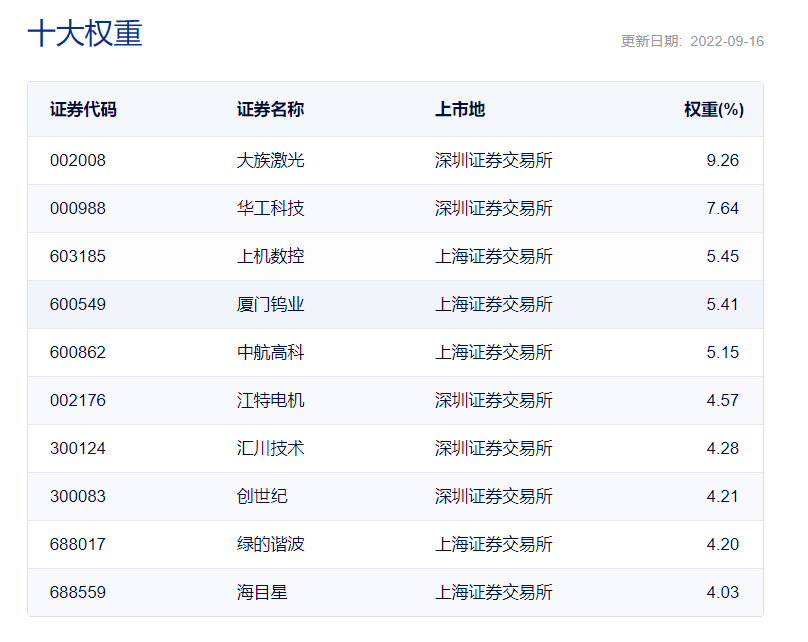The height and width of the screenshot is (642, 808).
Task: Select security code 000988
Action: (78, 208)
